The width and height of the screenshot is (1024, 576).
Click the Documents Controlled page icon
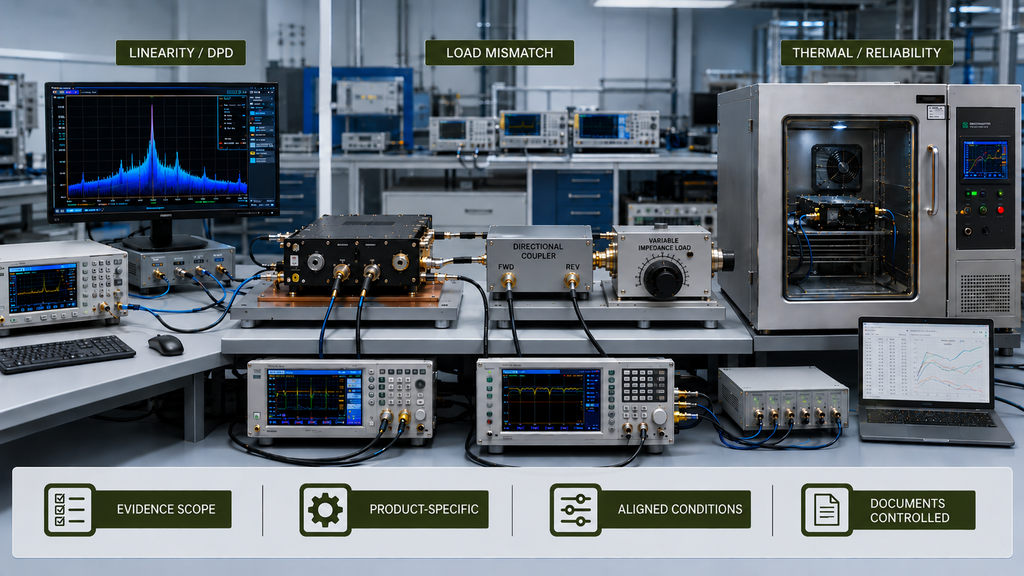click(827, 509)
